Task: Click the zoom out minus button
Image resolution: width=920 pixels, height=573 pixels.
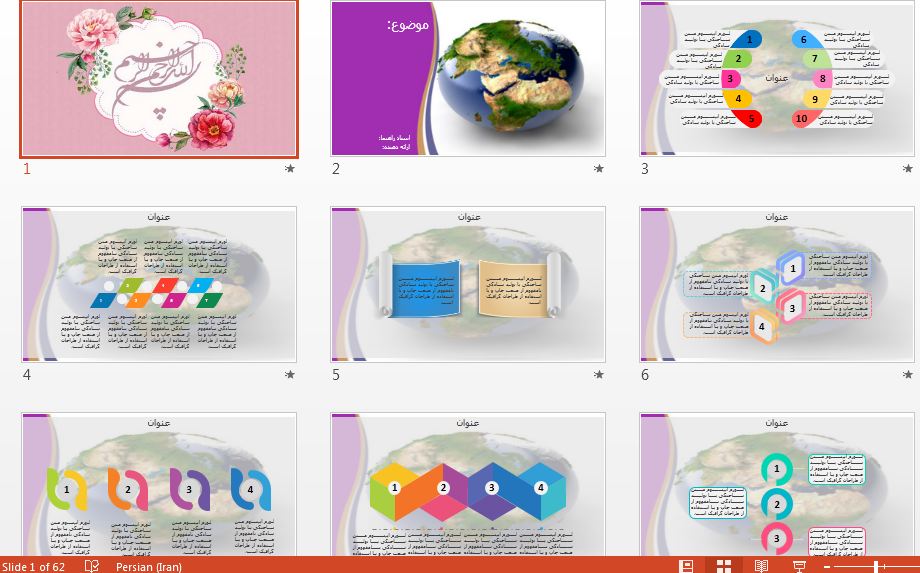Action: [829, 567]
